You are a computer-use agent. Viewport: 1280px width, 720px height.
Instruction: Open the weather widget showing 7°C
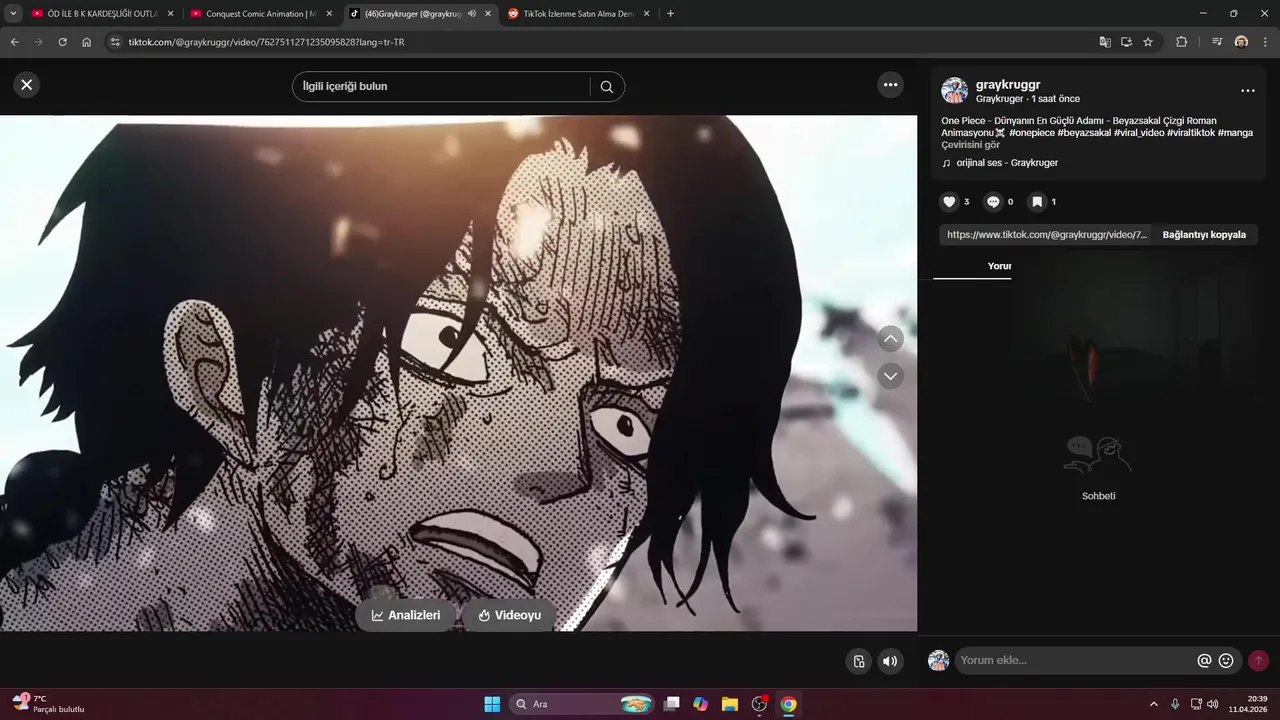pos(48,704)
